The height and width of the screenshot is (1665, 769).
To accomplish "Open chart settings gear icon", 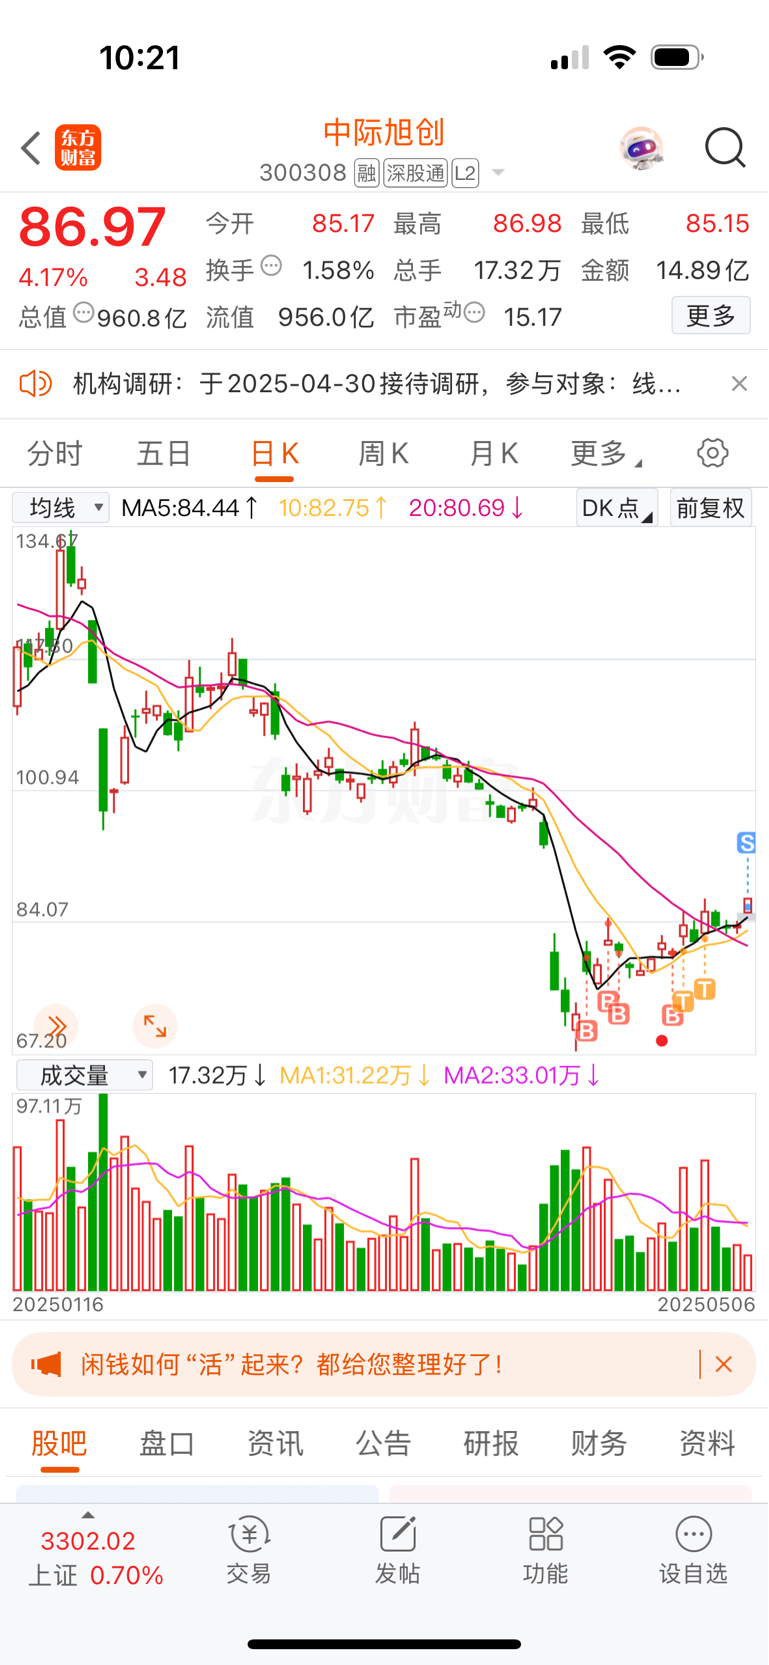I will [713, 453].
